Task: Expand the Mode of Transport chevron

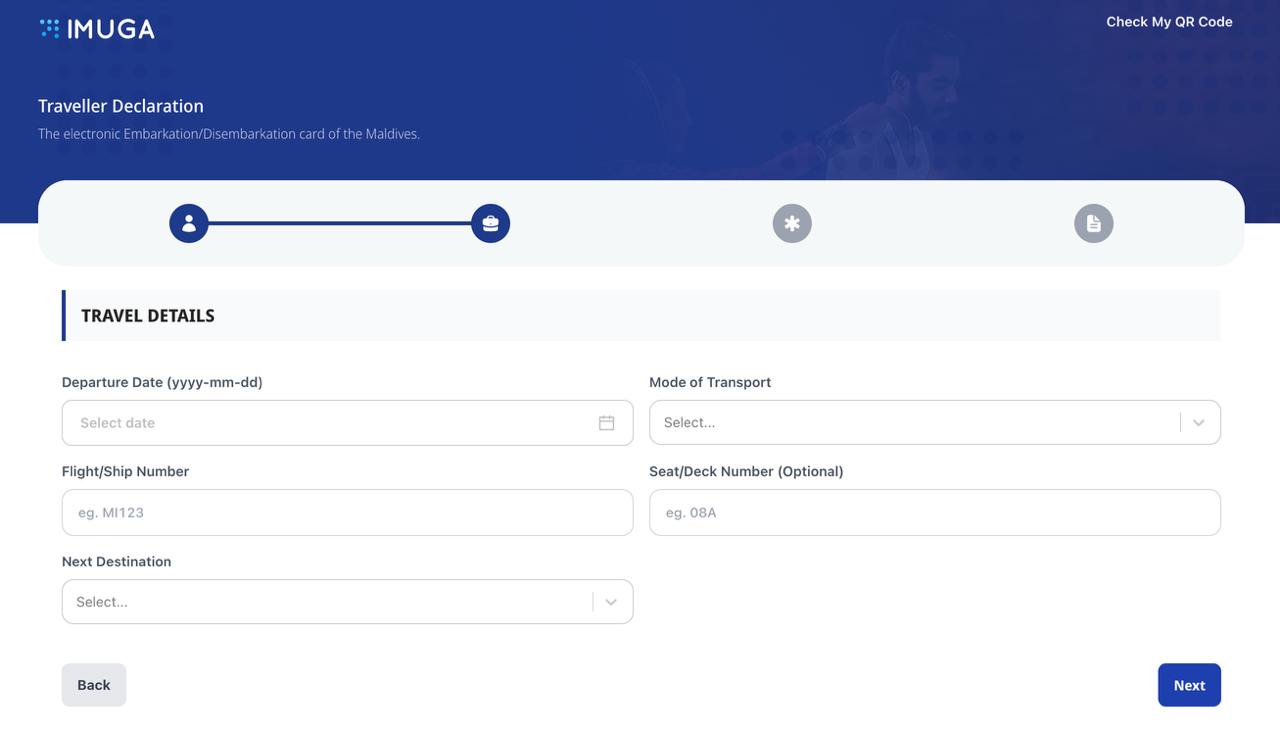Action: [1198, 423]
